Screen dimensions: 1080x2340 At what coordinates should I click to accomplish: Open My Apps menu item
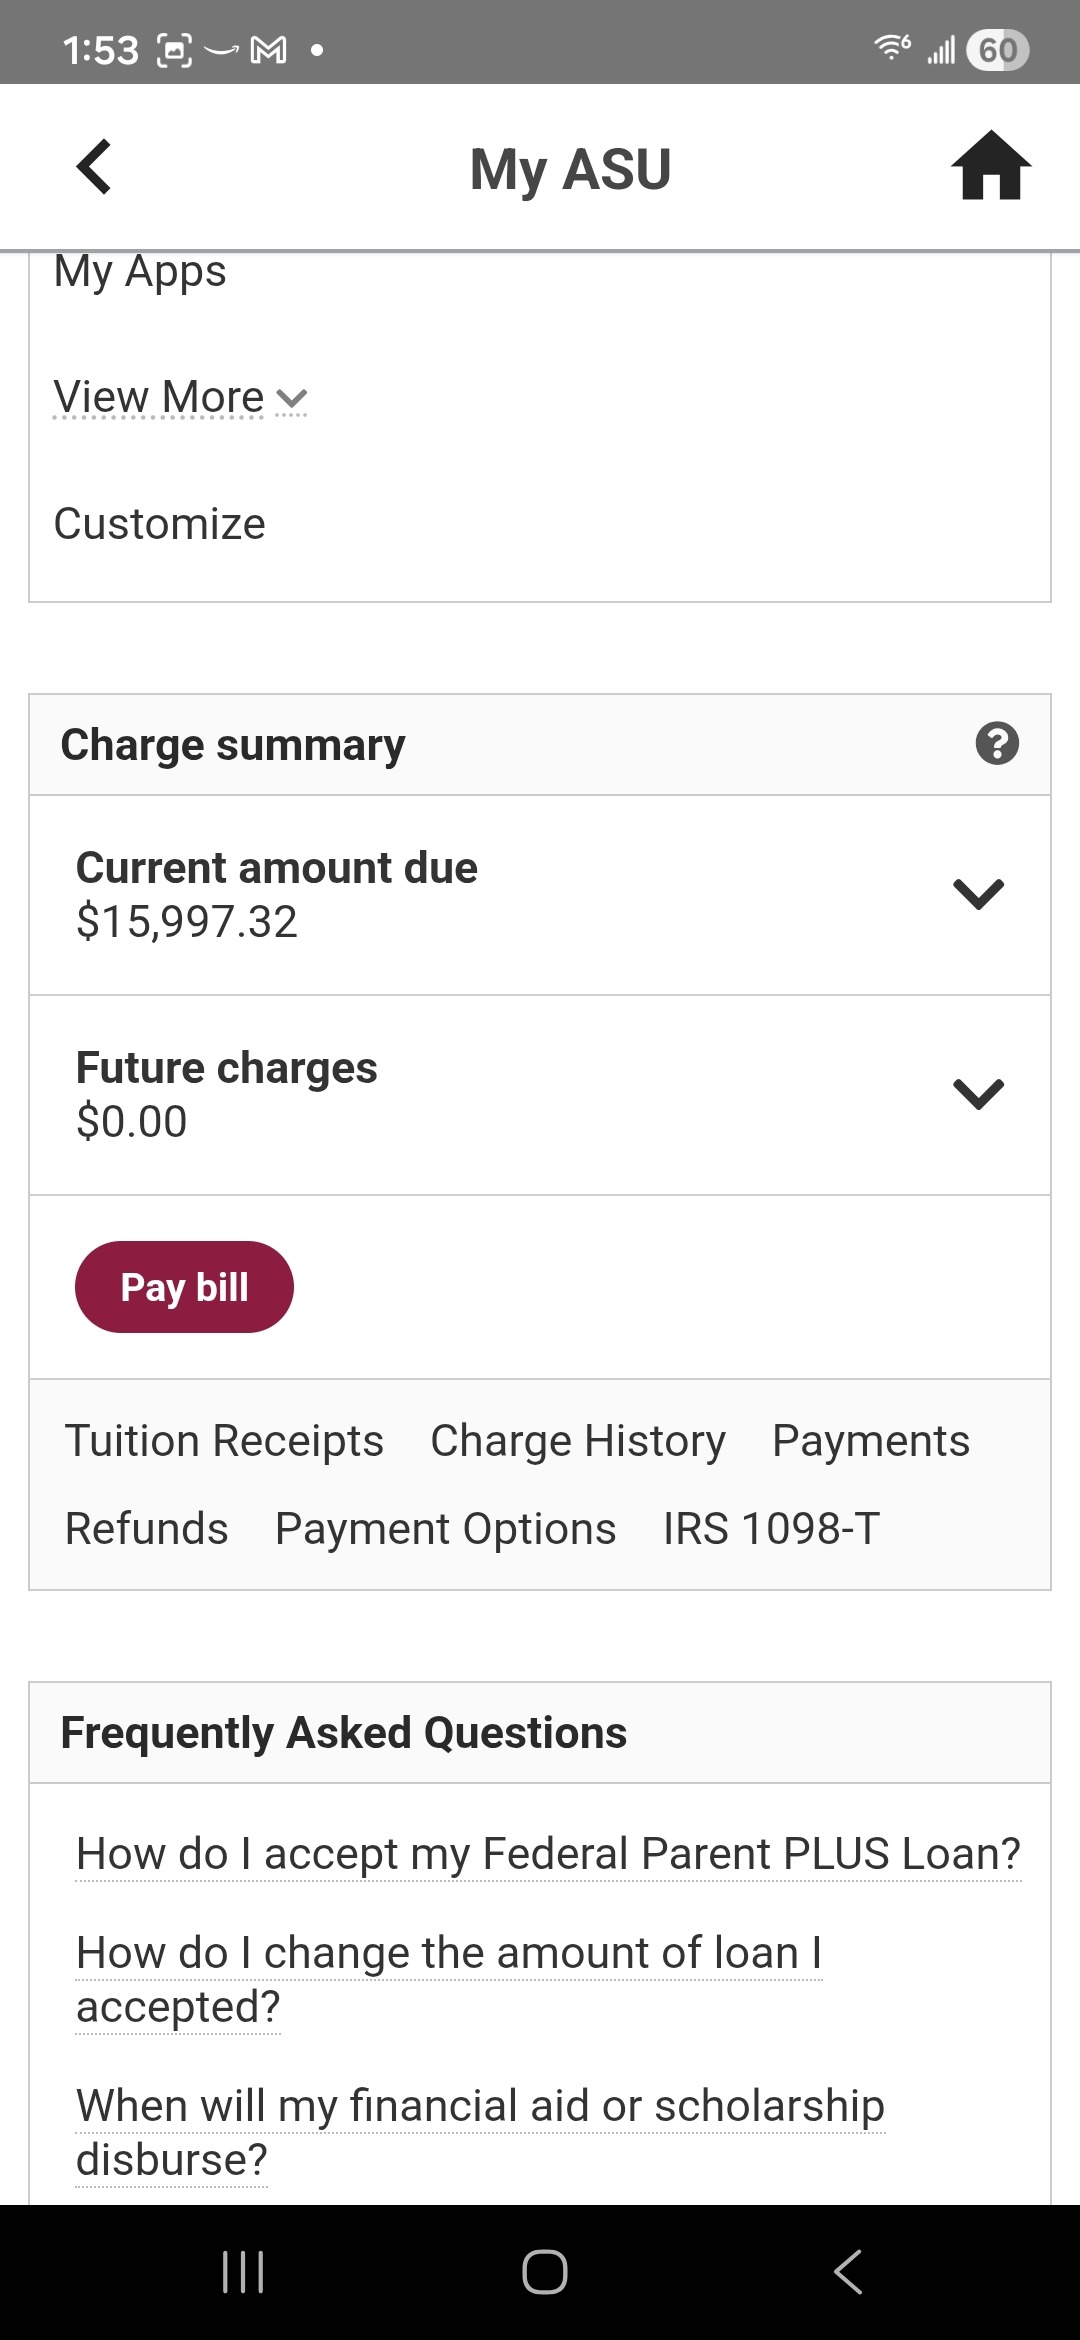(140, 272)
